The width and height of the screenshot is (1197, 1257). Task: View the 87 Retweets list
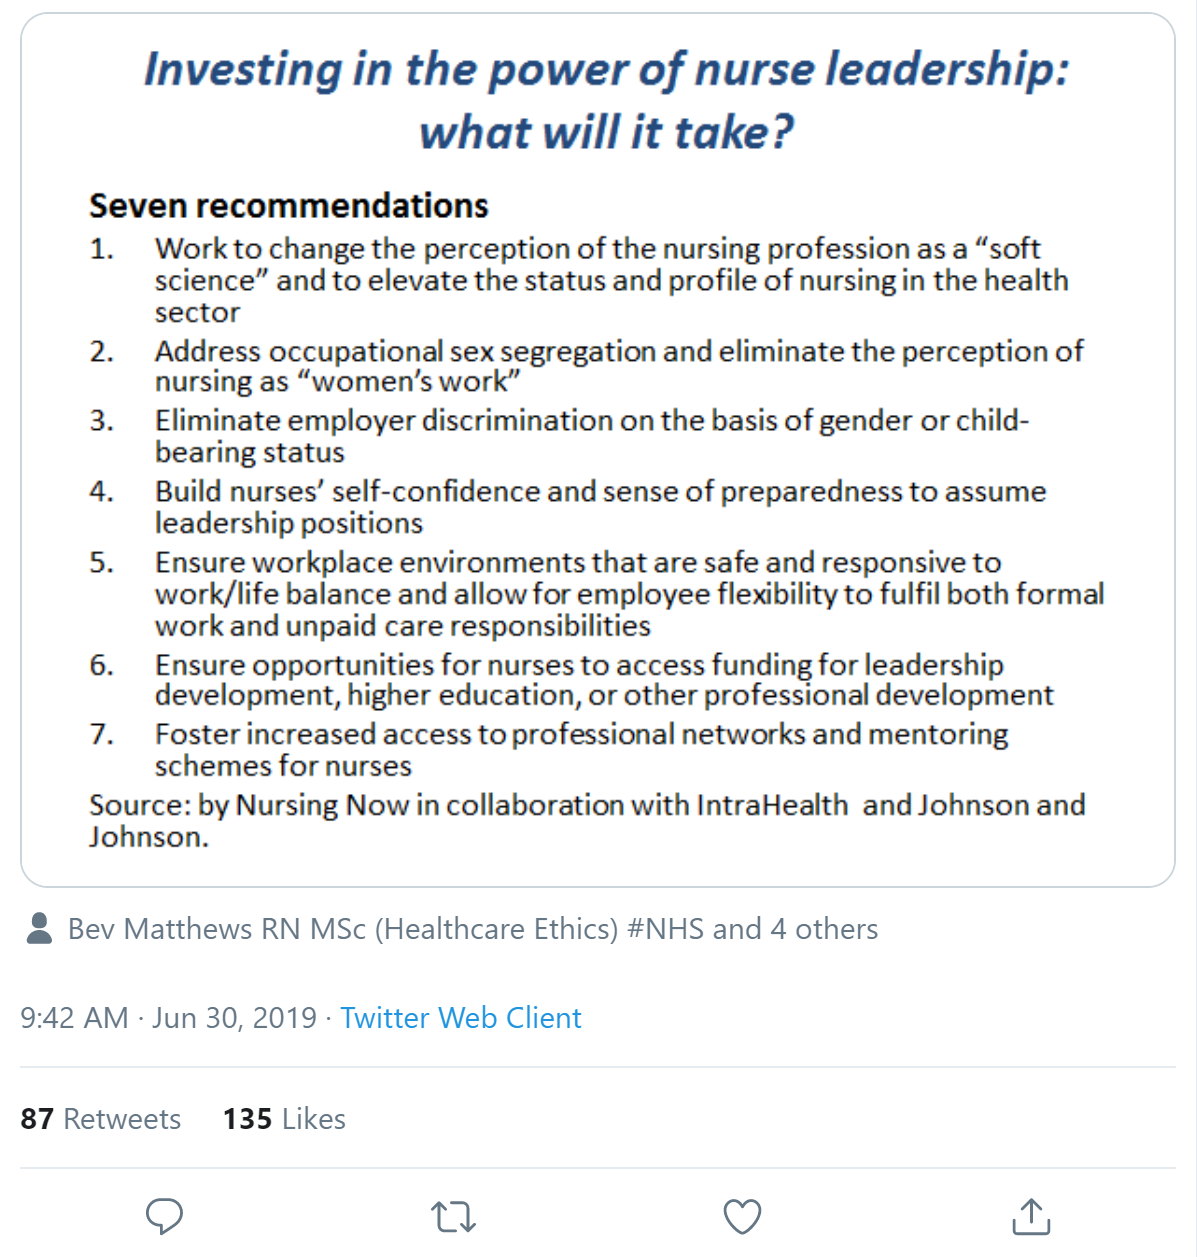click(100, 1118)
